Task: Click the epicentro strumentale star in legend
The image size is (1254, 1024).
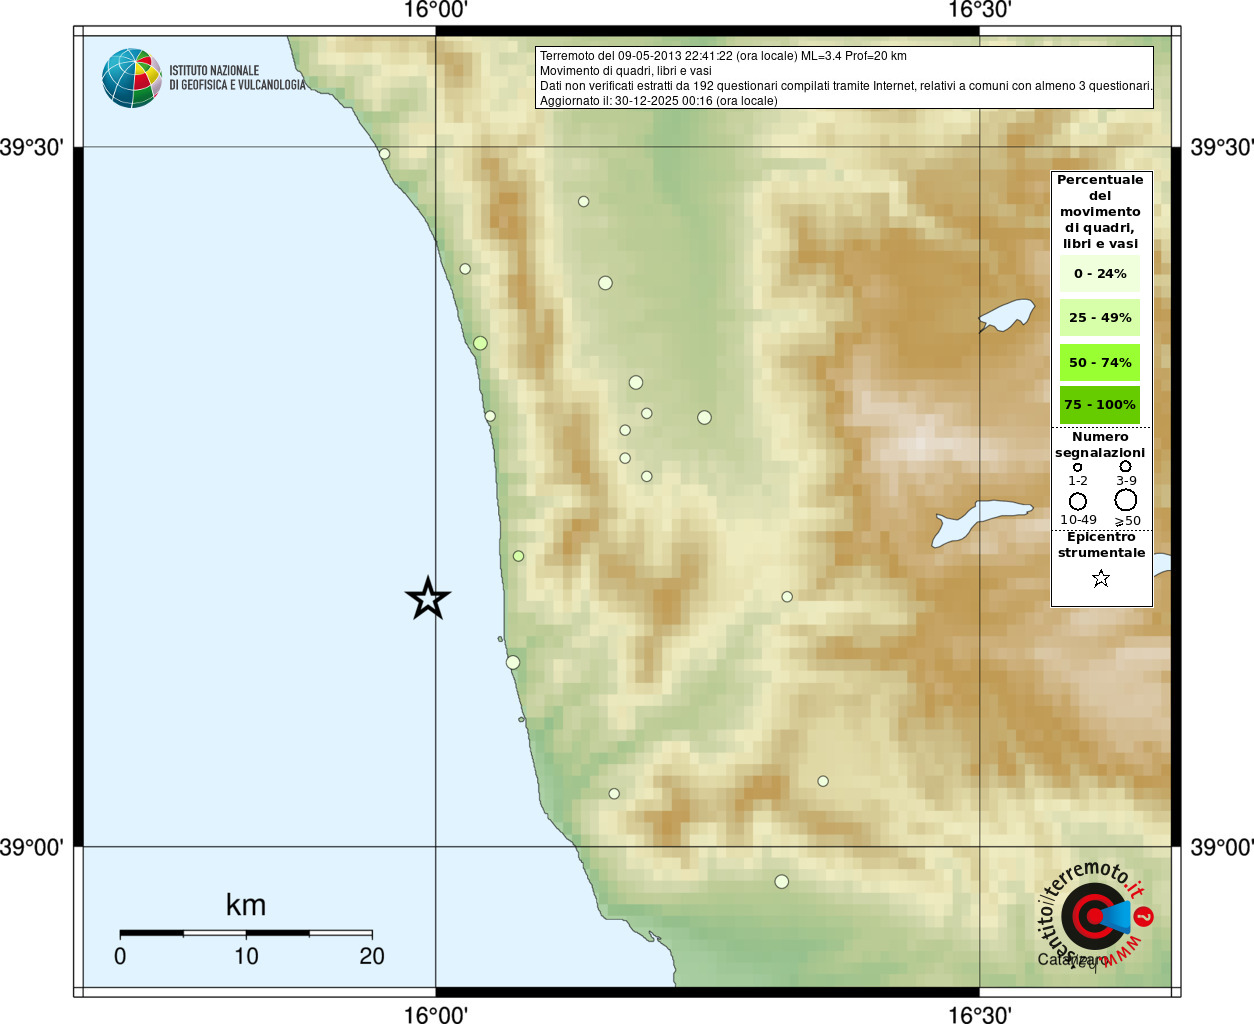Action: (1101, 578)
